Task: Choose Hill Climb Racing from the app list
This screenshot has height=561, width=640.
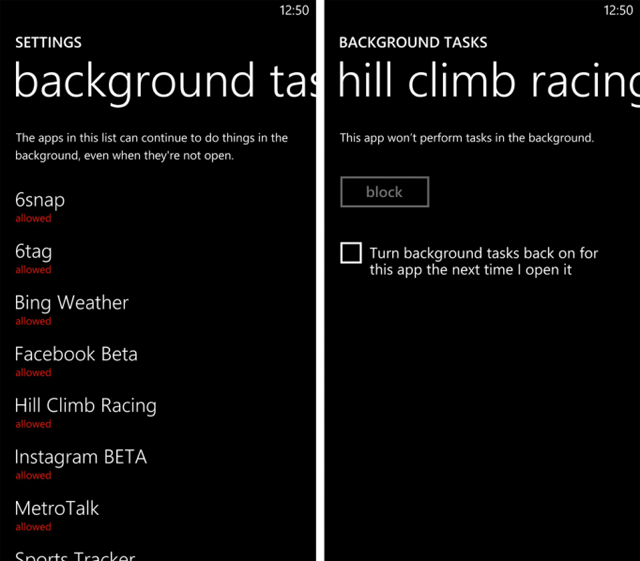Action: 85,406
